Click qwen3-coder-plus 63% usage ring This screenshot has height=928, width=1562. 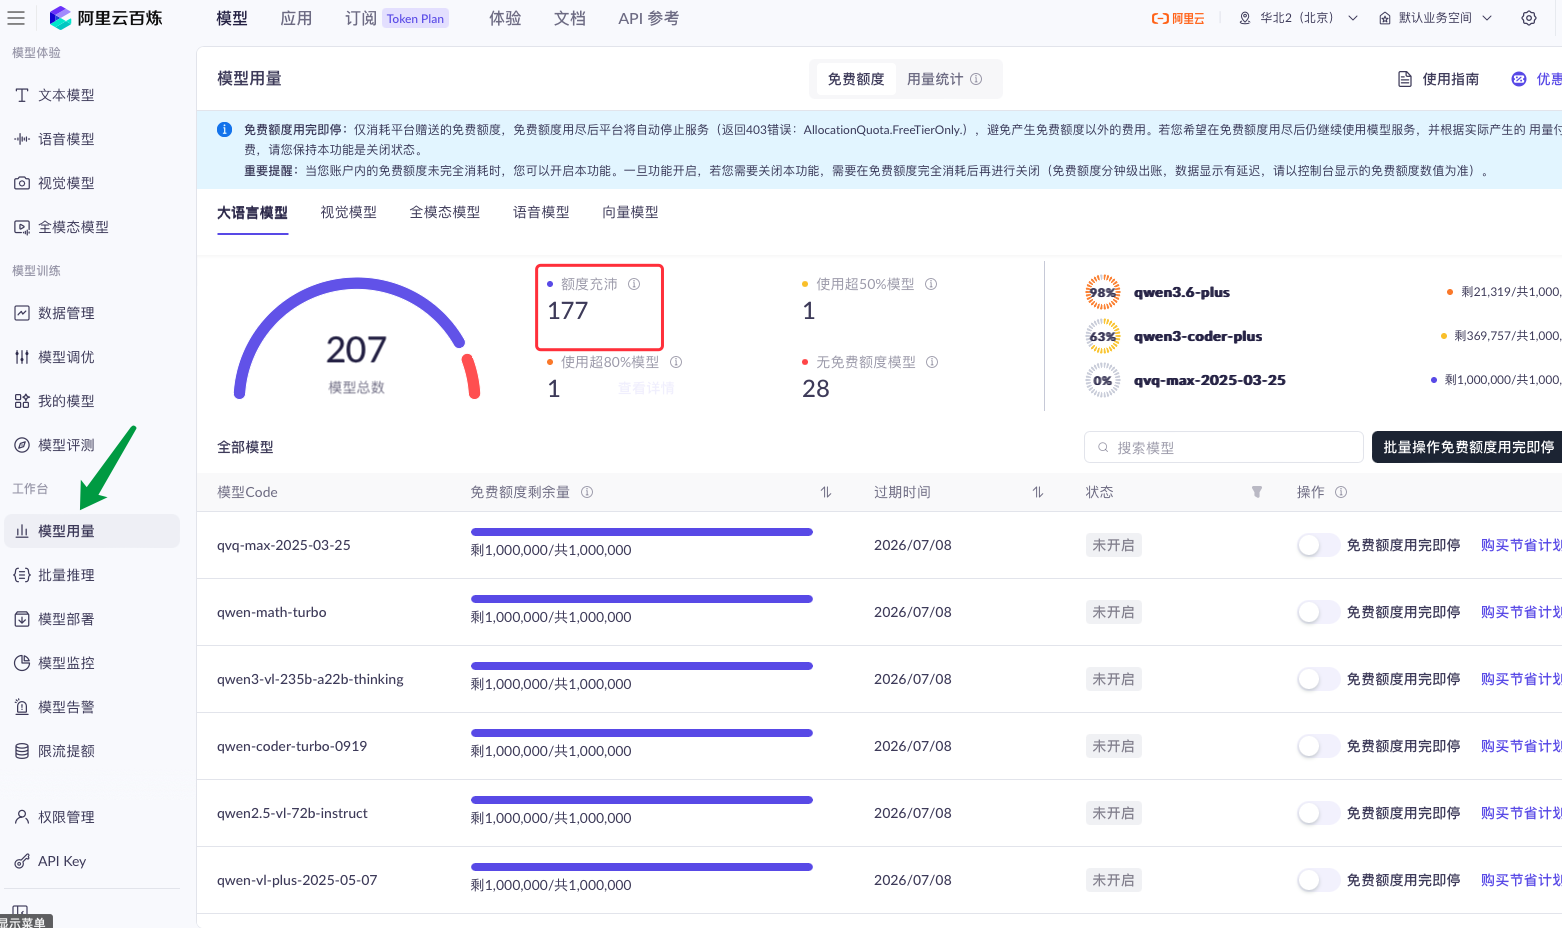point(1103,336)
